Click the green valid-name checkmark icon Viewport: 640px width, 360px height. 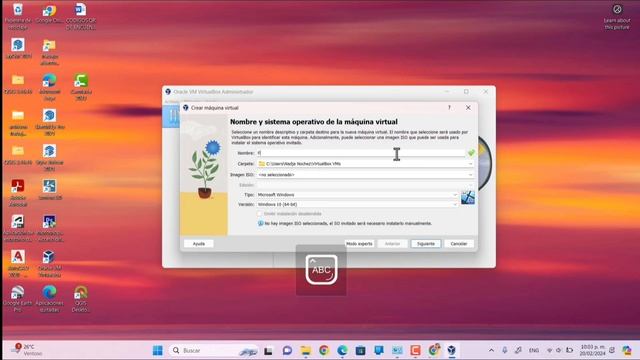471,153
